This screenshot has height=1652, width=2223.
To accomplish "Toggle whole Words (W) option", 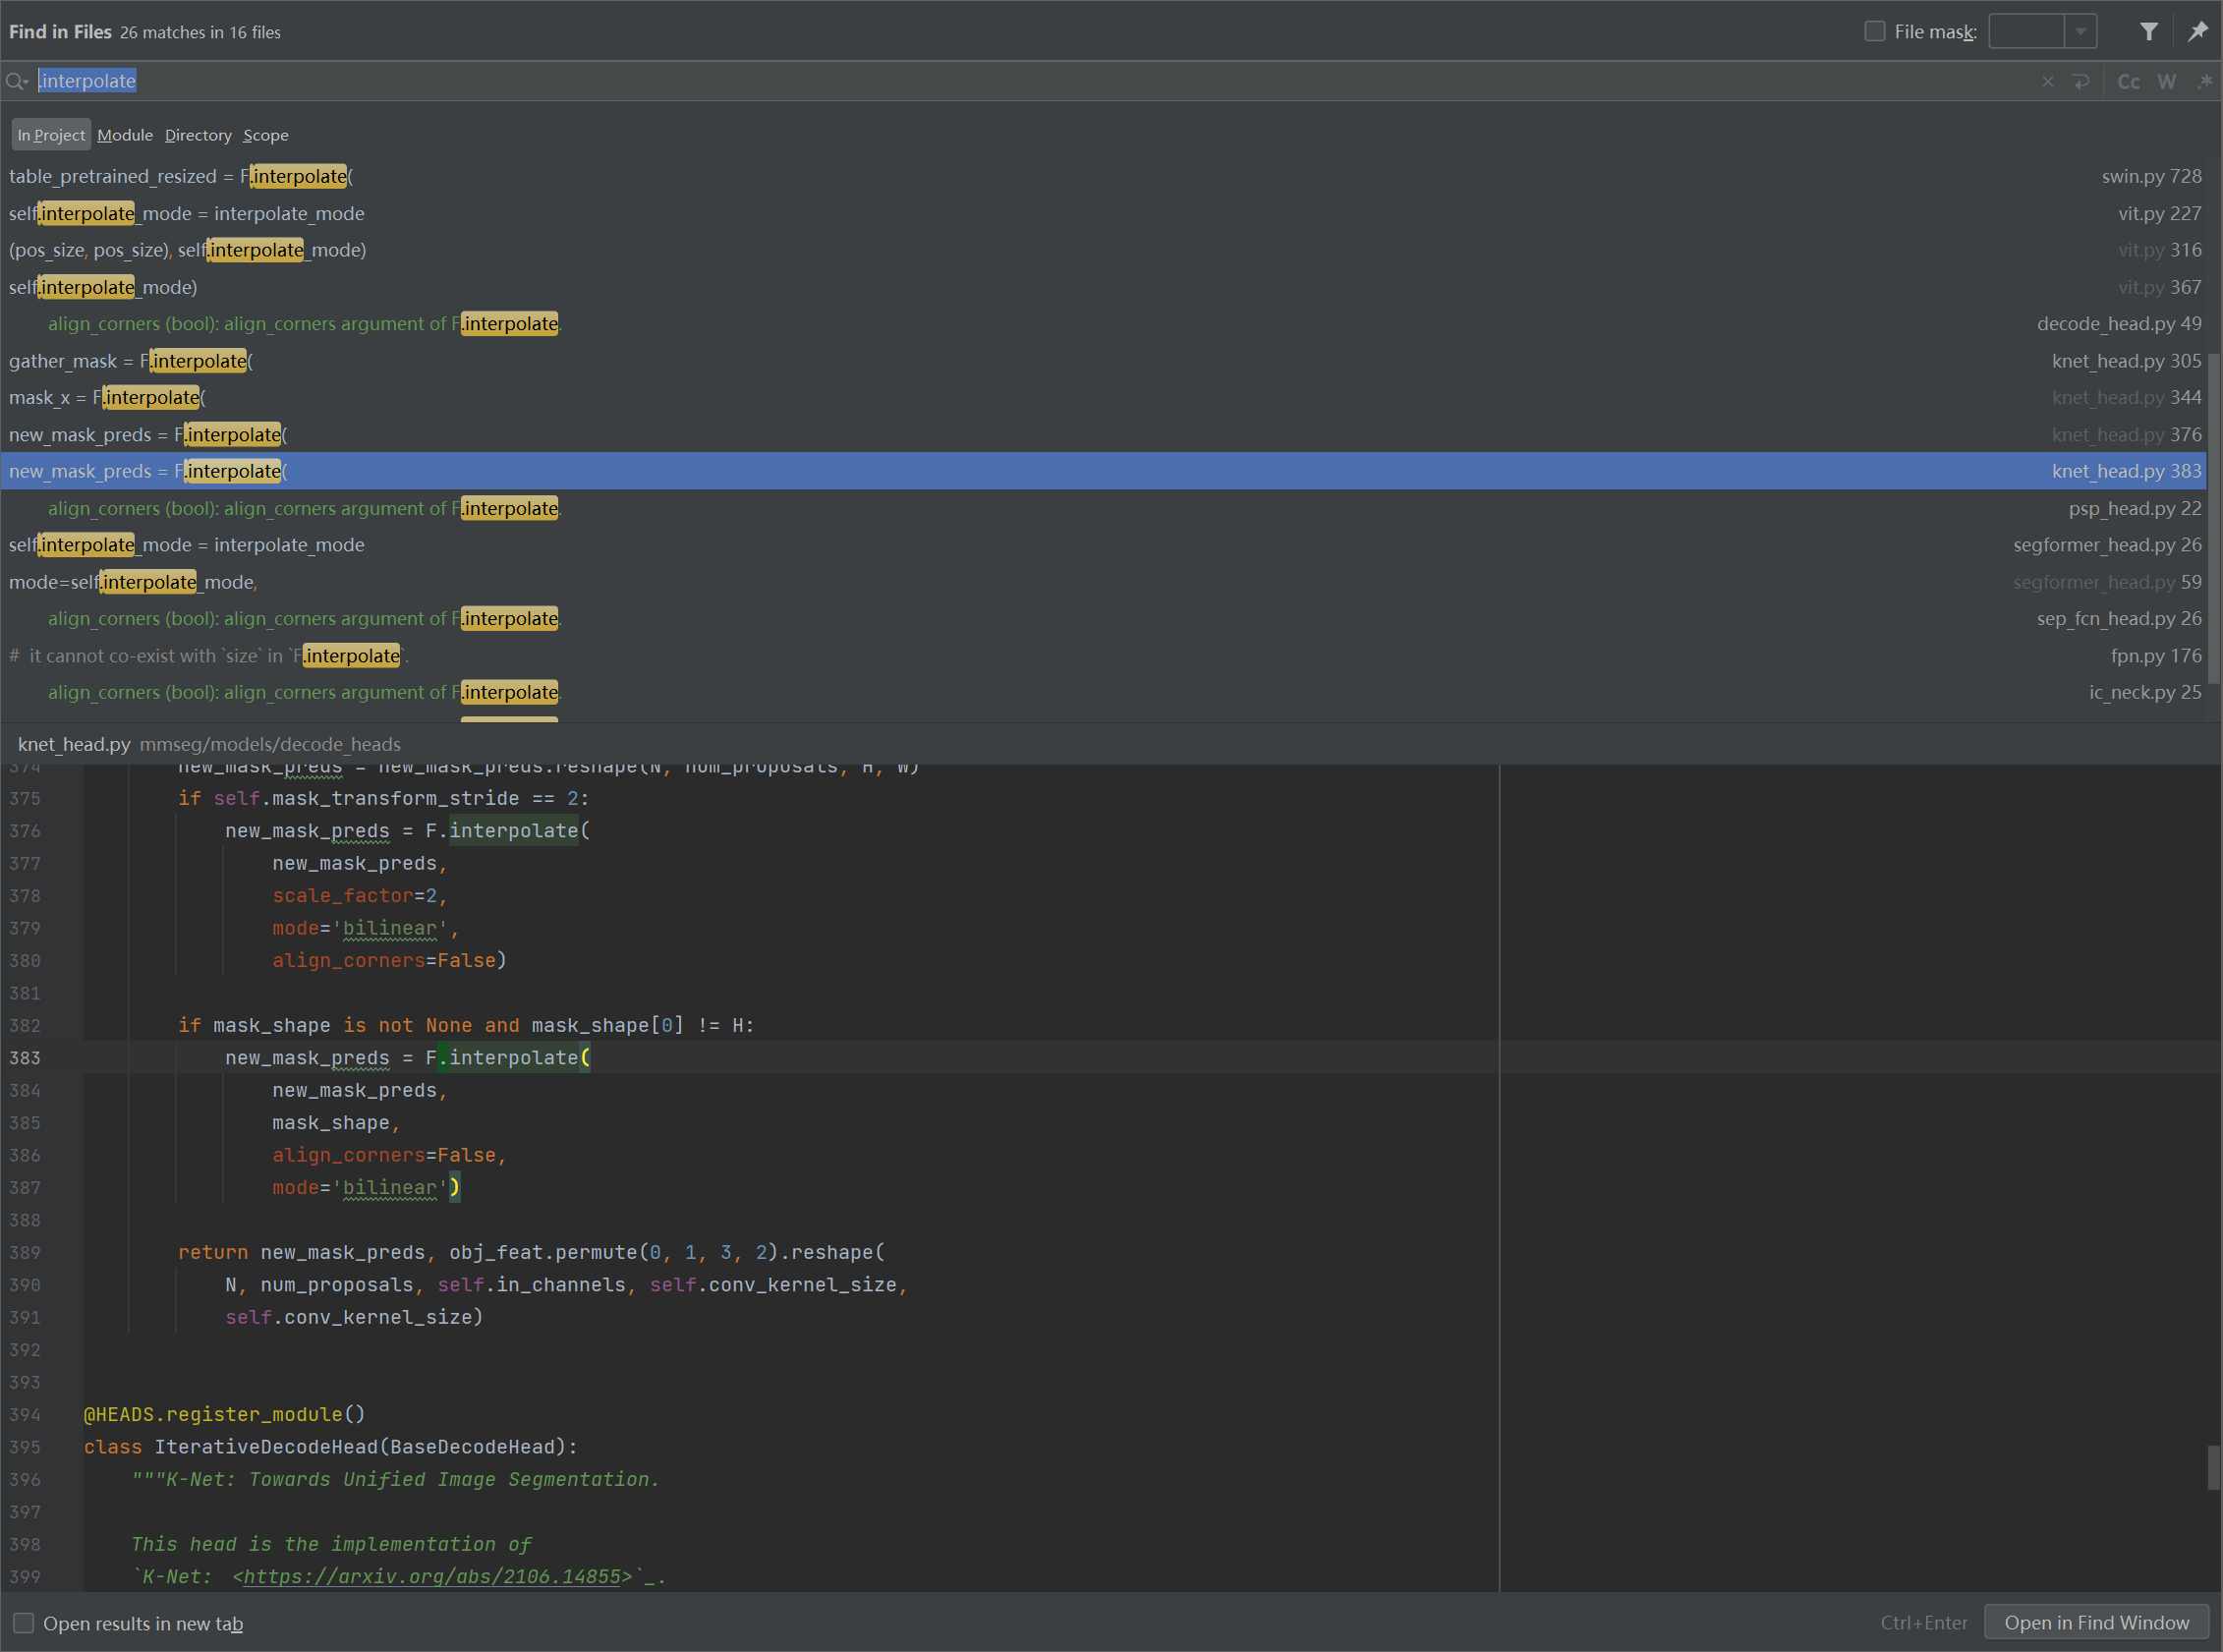I will point(2166,82).
